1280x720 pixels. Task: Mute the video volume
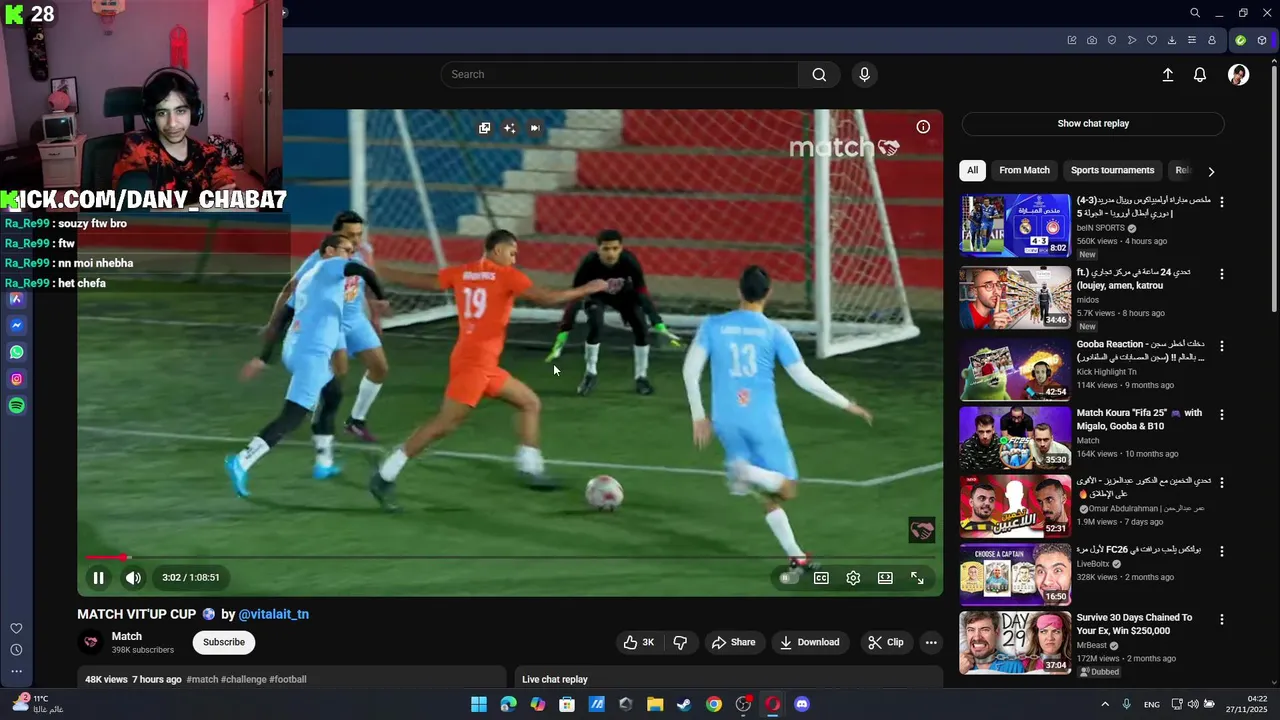[133, 577]
